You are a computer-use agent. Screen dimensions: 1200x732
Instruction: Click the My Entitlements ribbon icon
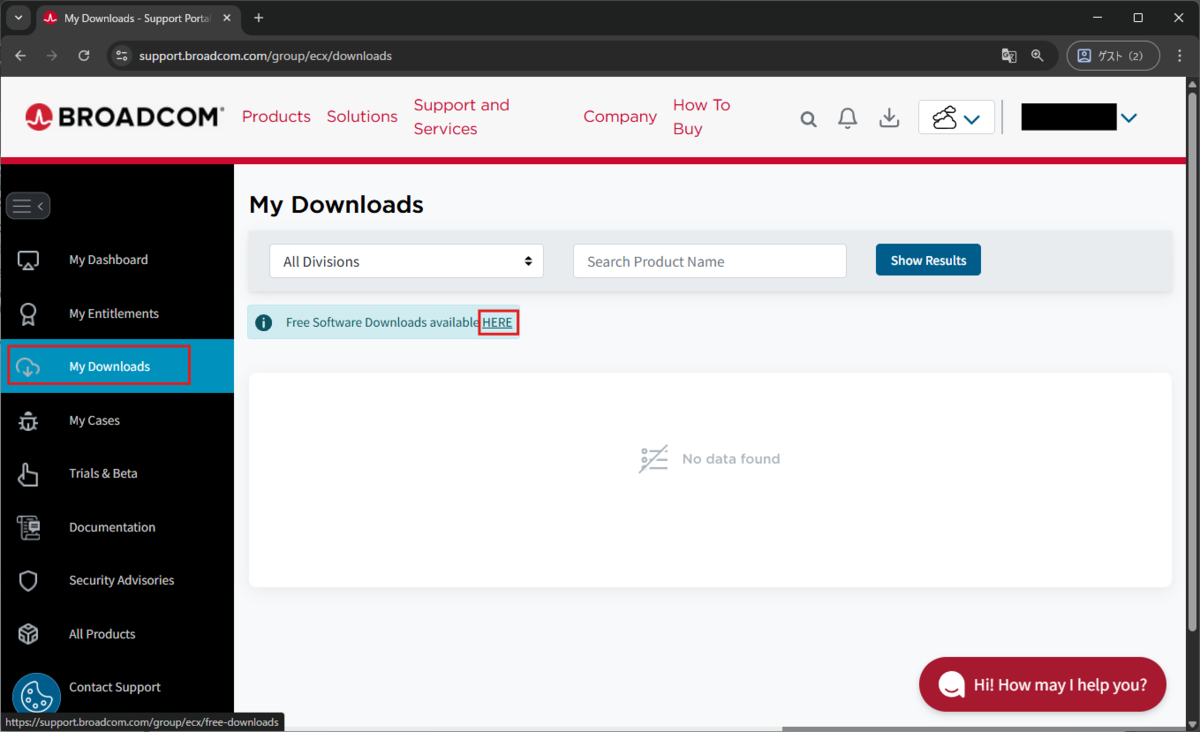(x=28, y=314)
